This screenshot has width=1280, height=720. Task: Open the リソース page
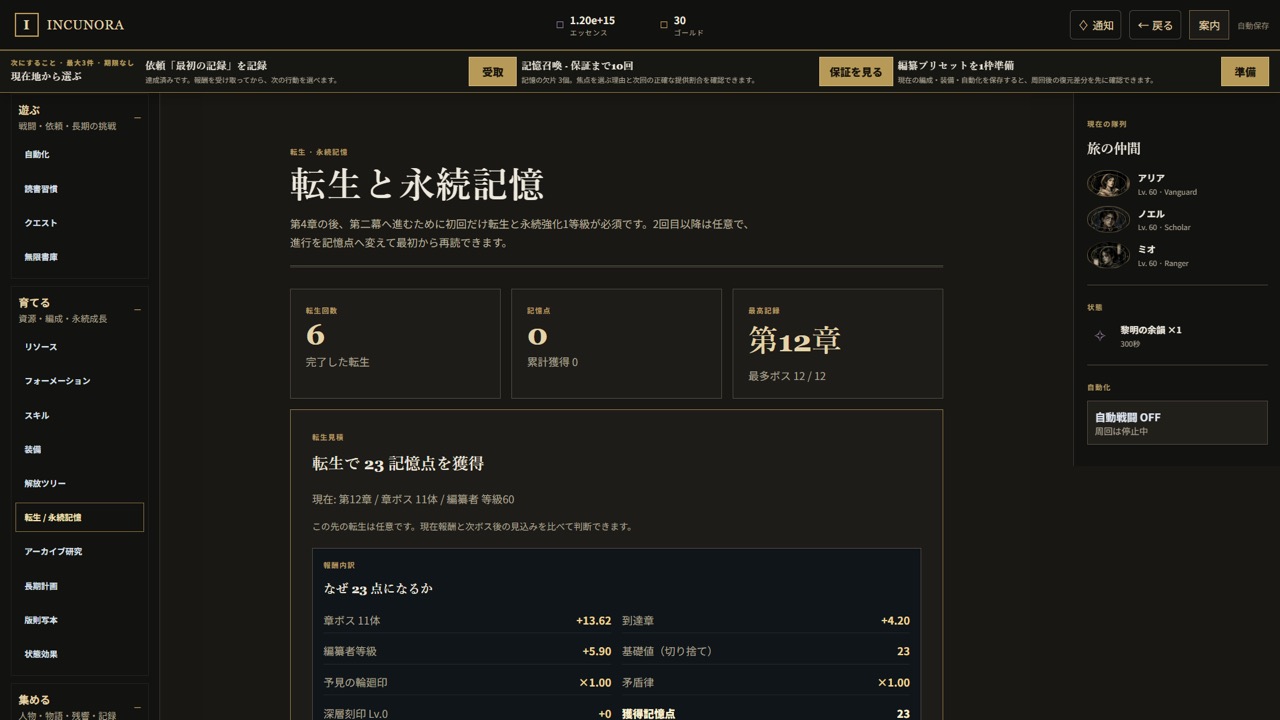(x=80, y=347)
